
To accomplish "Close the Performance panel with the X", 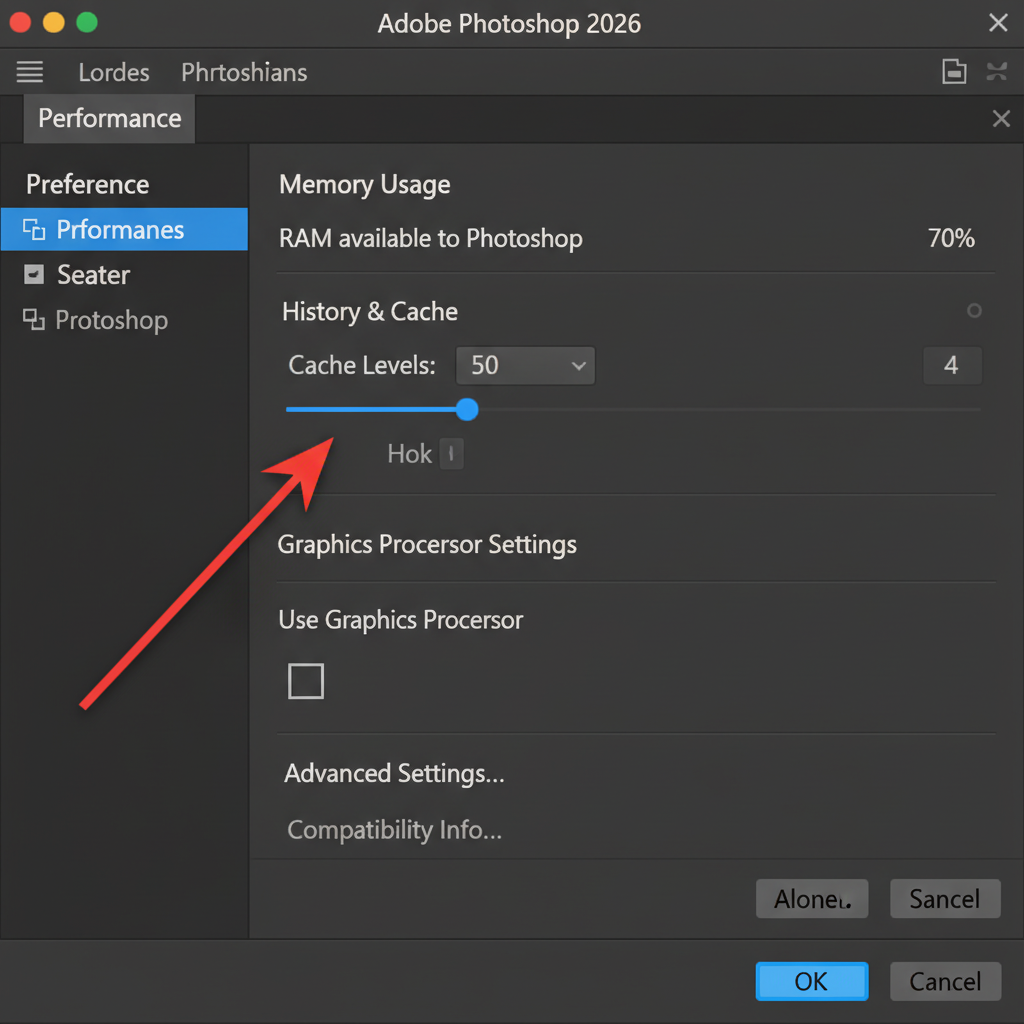I will click(x=1000, y=119).
